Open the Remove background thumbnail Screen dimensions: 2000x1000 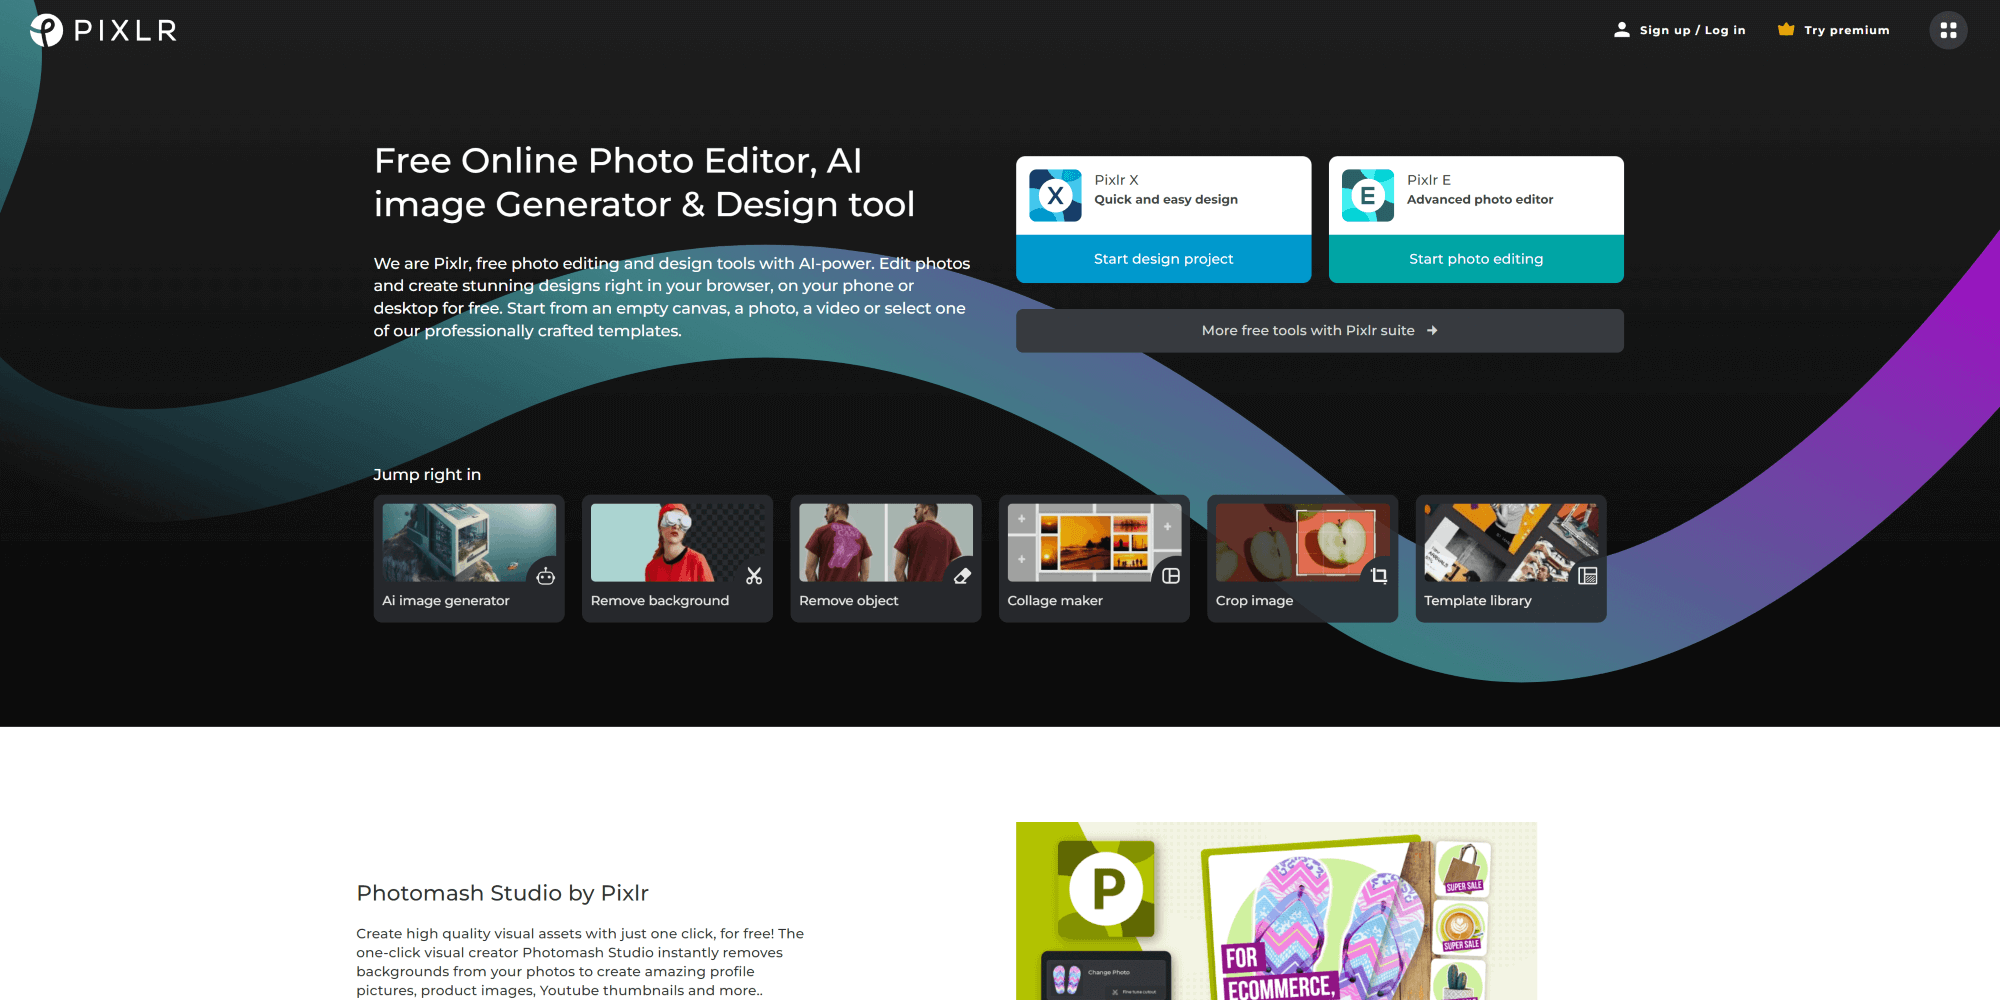tap(677, 542)
